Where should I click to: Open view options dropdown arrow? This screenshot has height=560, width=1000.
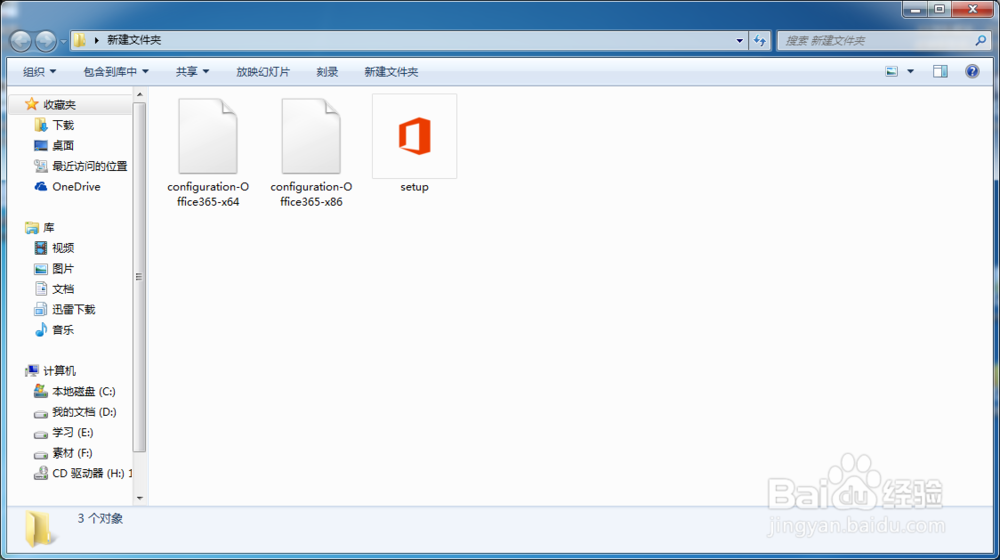click(911, 71)
